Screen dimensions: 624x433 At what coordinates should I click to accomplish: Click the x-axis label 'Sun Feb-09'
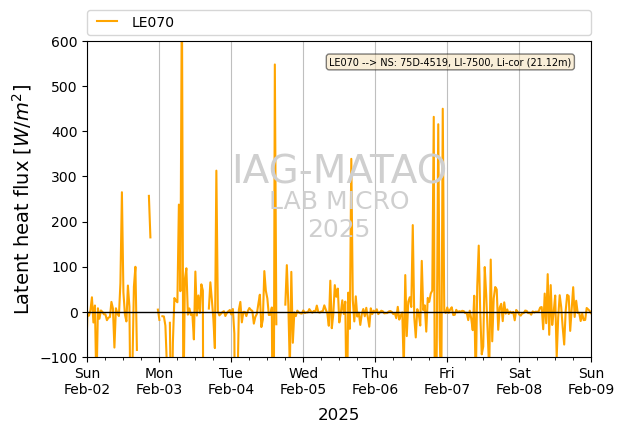(x=591, y=381)
